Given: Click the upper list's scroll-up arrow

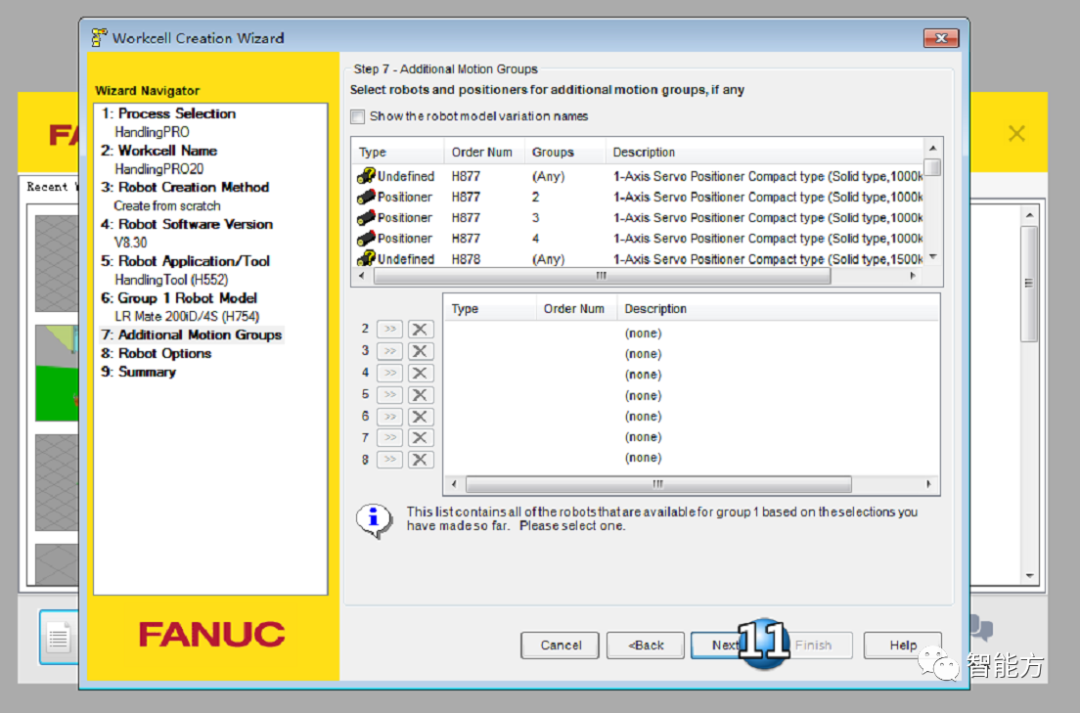Looking at the screenshot, I should (x=933, y=148).
